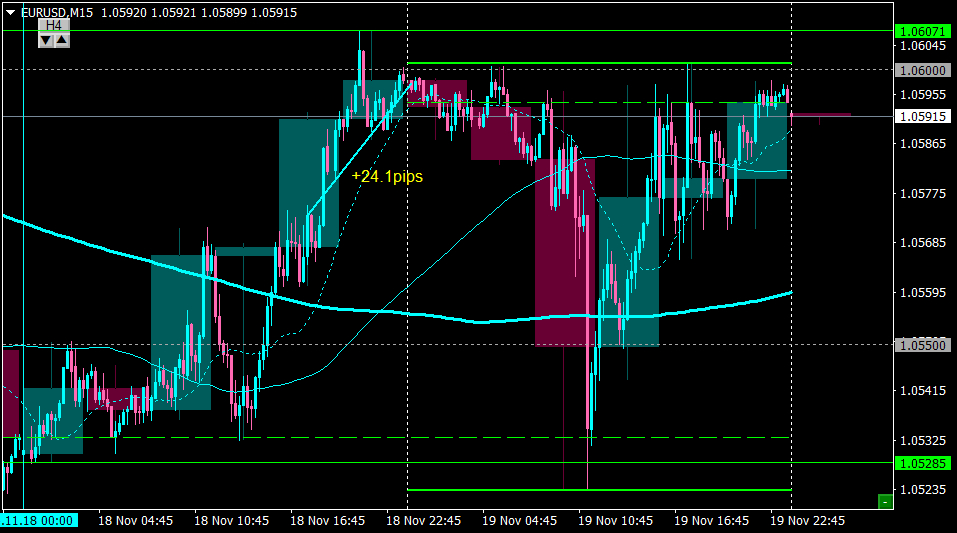This screenshot has width=957, height=533.
Task: Click the 18 Nov 22:45 time label
Action: pyautogui.click(x=424, y=521)
